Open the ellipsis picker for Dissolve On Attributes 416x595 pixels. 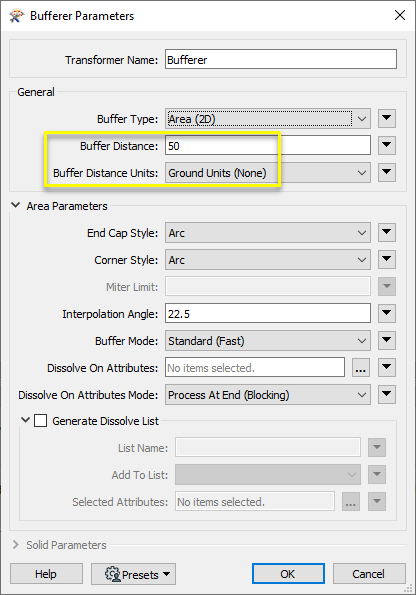[361, 367]
